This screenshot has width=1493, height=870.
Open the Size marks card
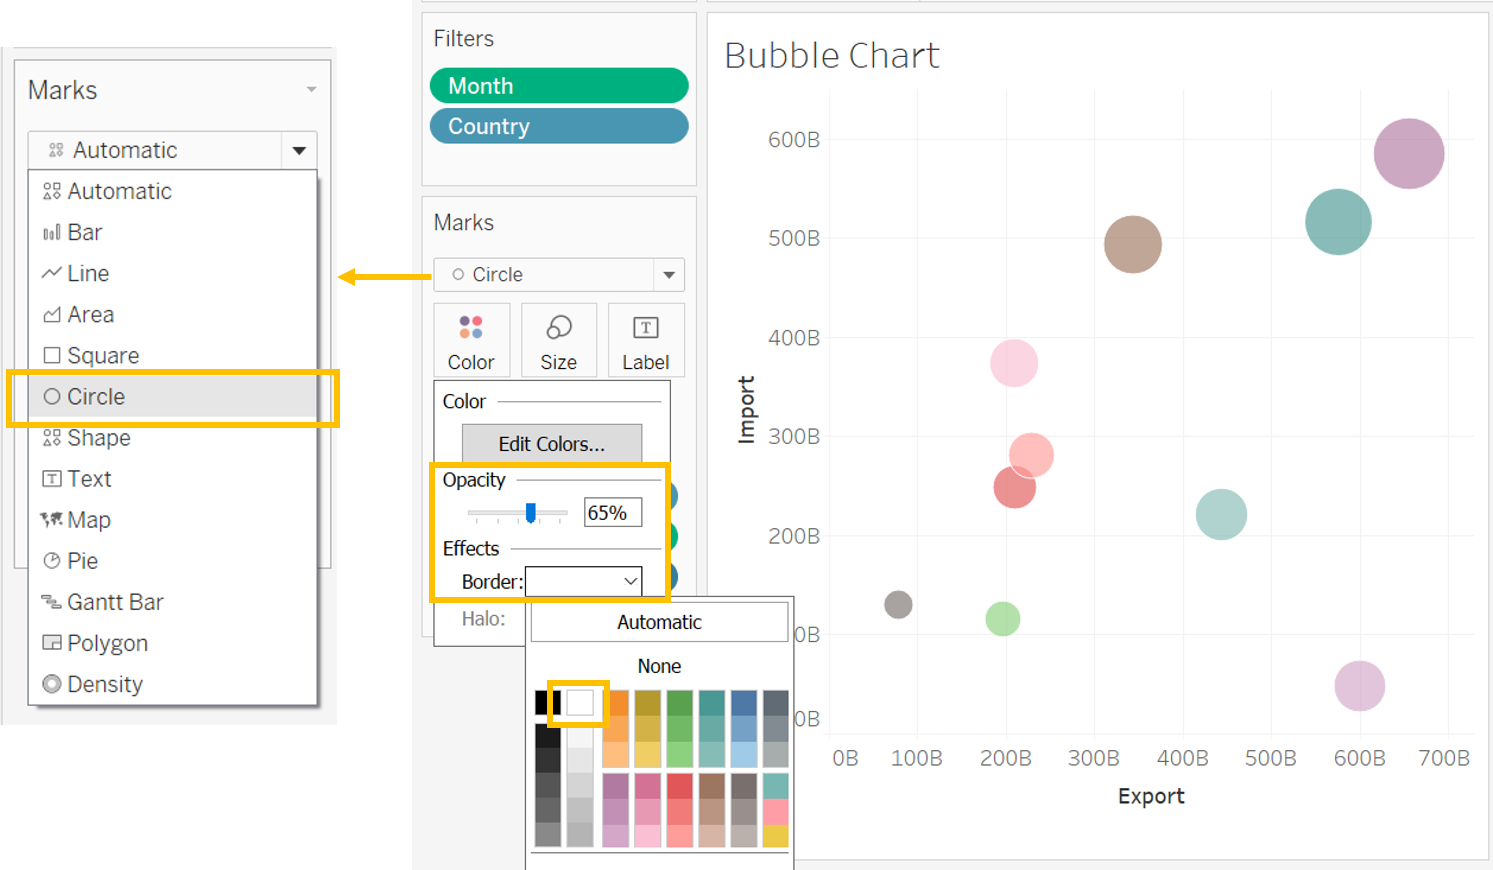[558, 340]
